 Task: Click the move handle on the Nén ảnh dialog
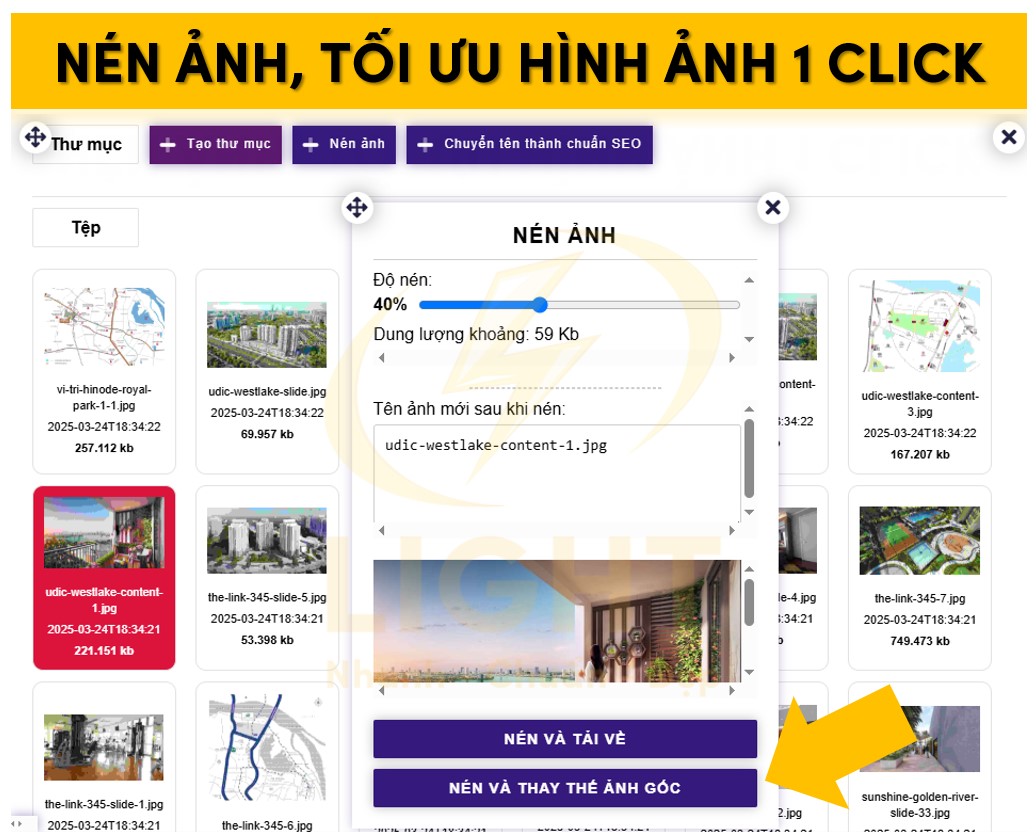coord(357,208)
